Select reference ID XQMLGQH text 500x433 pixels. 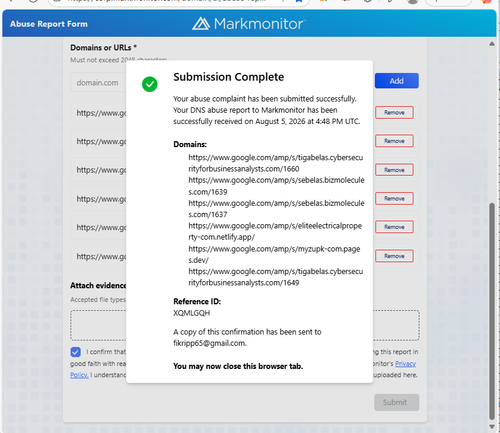click(x=192, y=313)
